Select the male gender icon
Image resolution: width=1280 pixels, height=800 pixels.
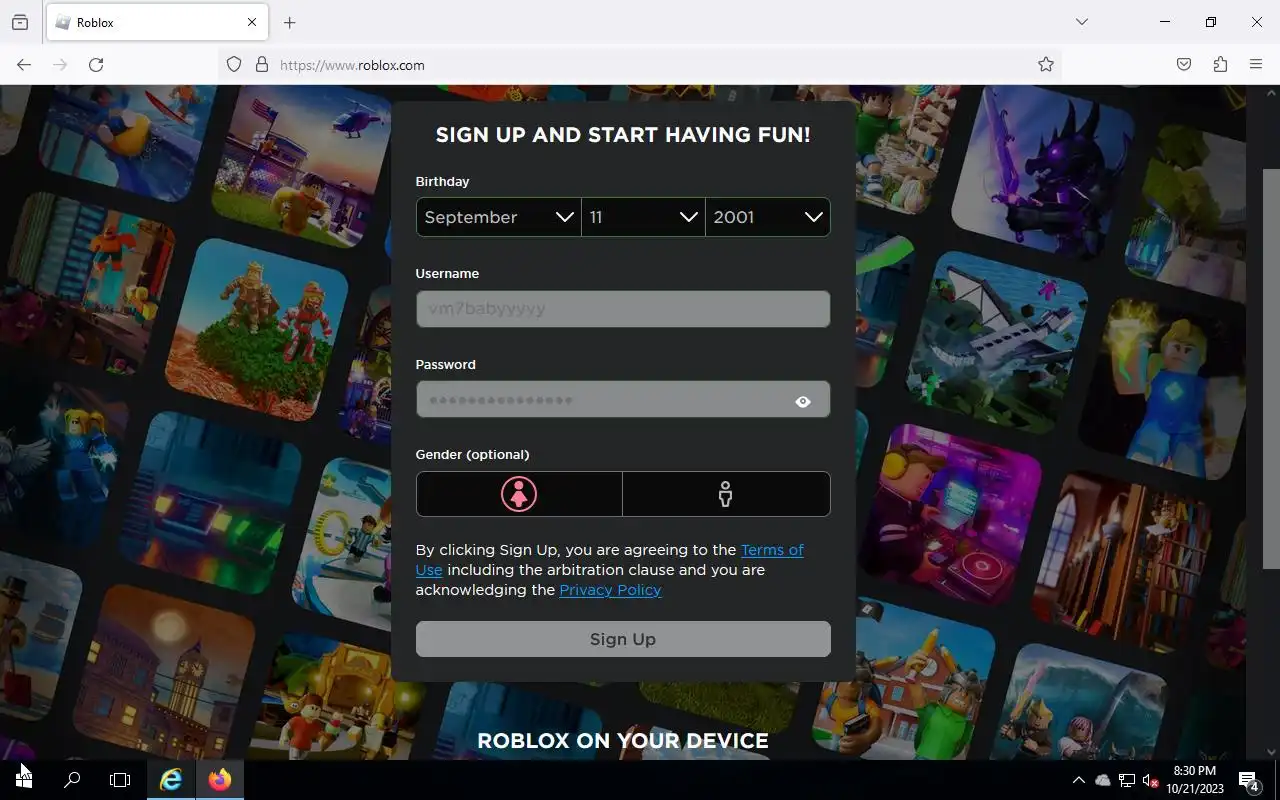click(726, 494)
